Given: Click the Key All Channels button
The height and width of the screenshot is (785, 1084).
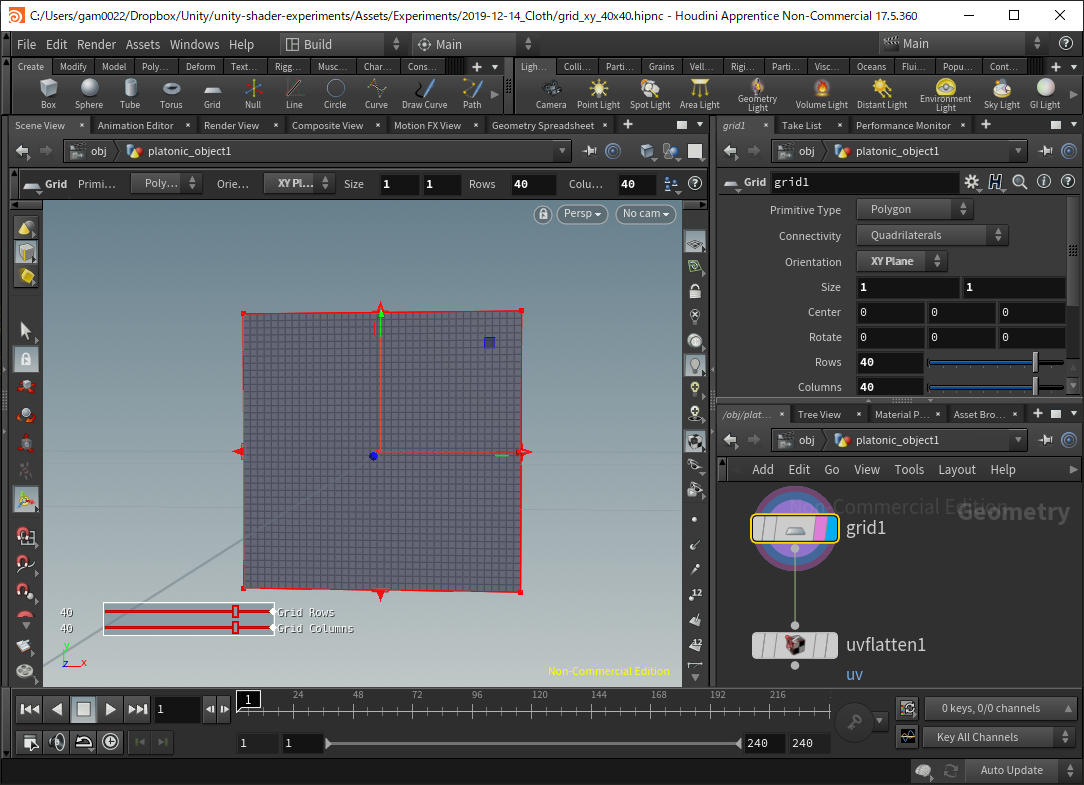Looking at the screenshot, I should 999,737.
